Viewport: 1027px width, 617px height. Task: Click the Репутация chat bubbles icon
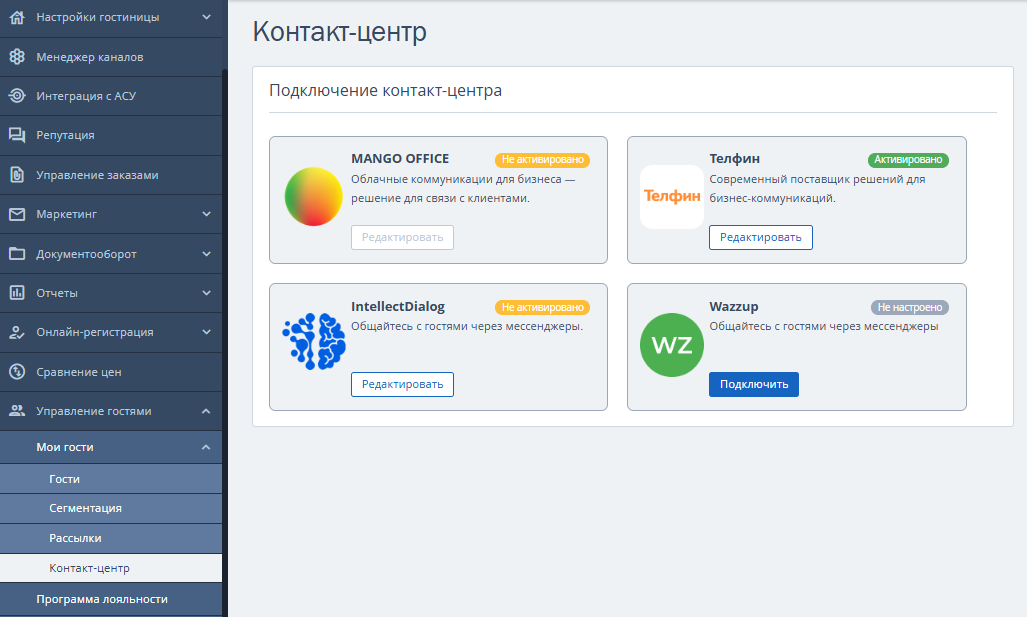[17, 135]
